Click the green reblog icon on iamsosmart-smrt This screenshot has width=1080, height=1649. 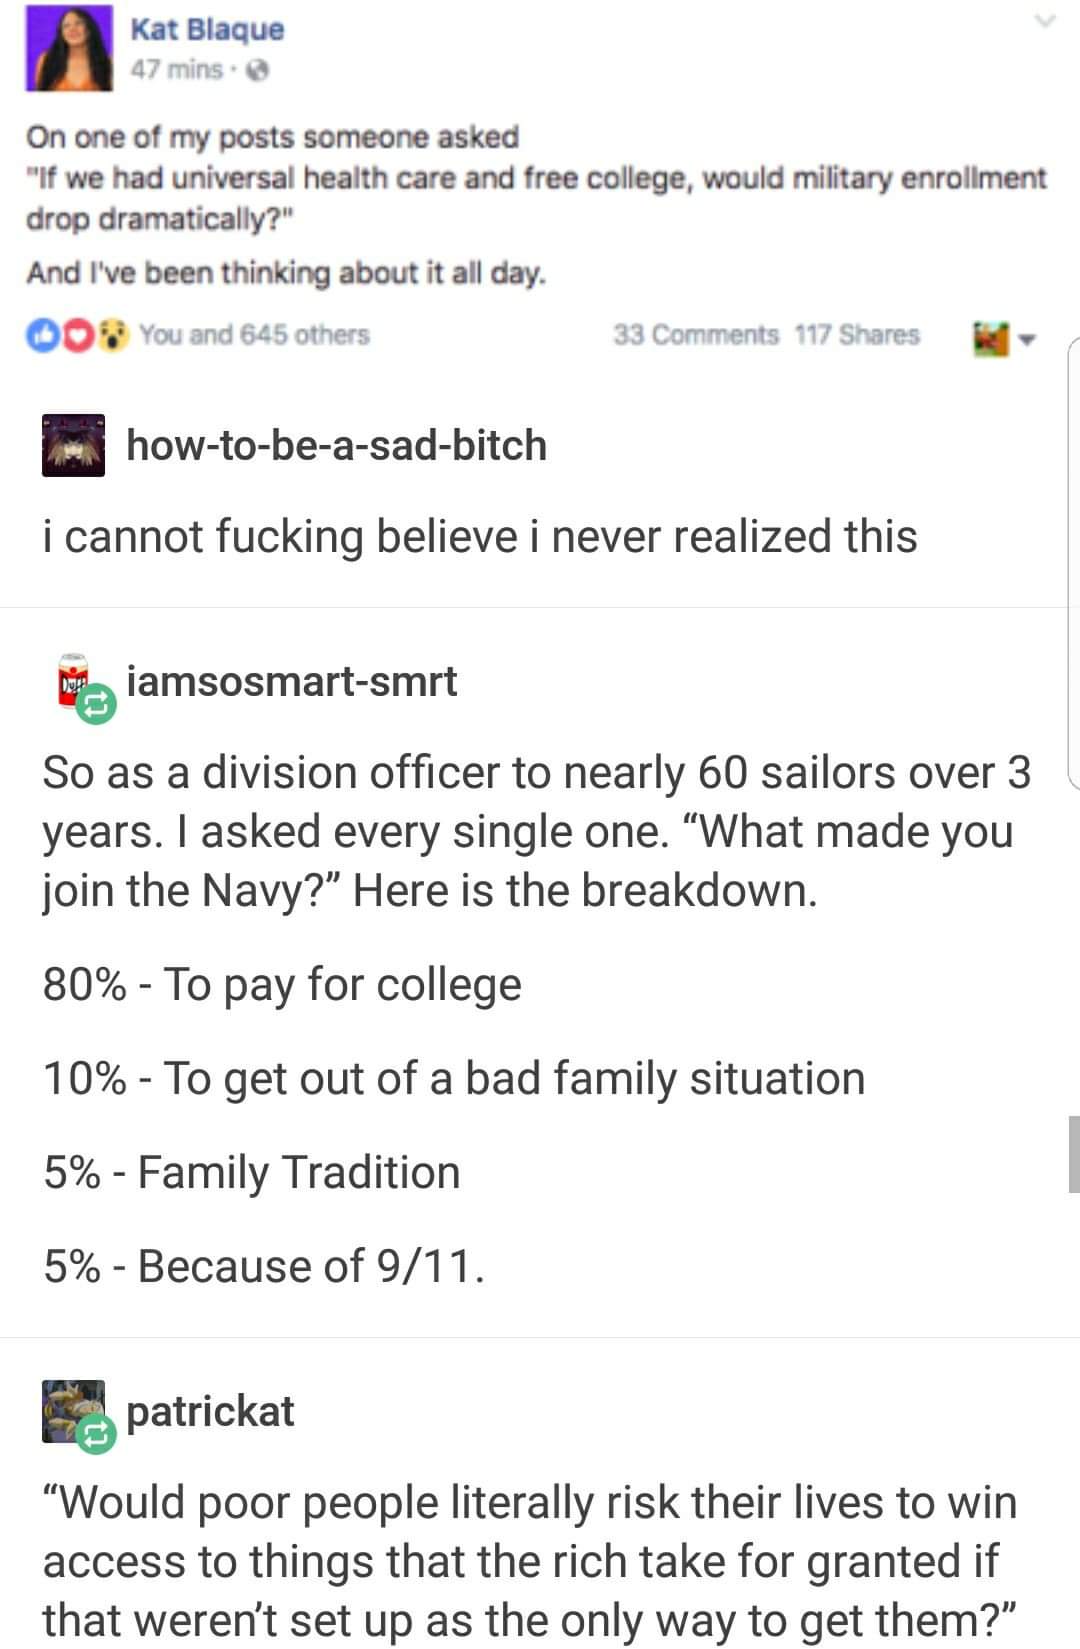click(97, 705)
